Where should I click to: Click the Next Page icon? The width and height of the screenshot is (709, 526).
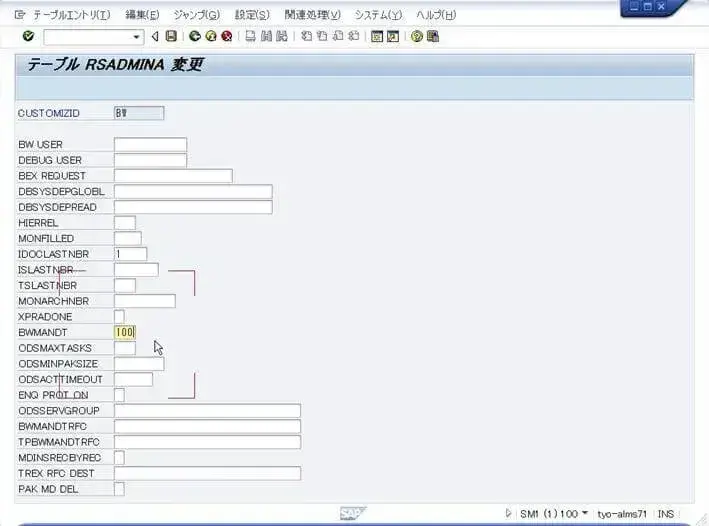click(x=338, y=36)
